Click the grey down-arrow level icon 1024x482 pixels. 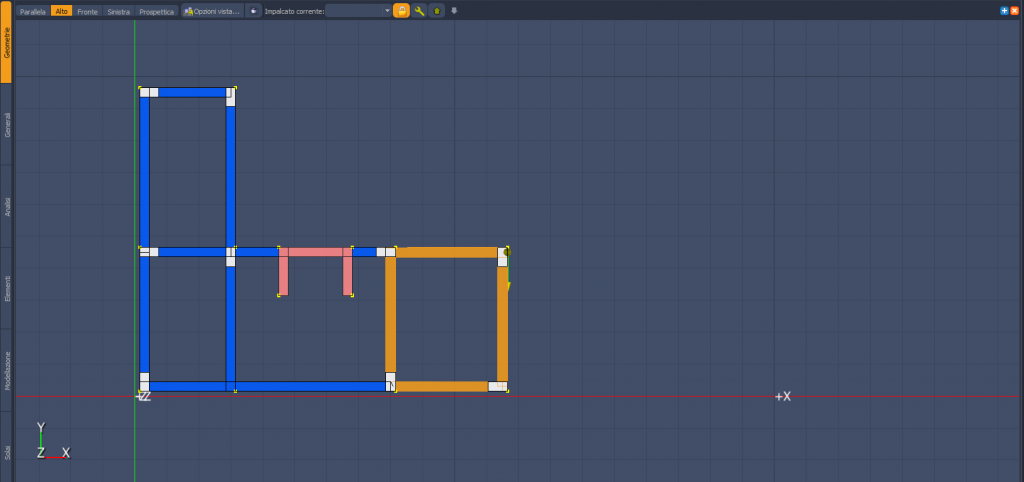(455, 11)
